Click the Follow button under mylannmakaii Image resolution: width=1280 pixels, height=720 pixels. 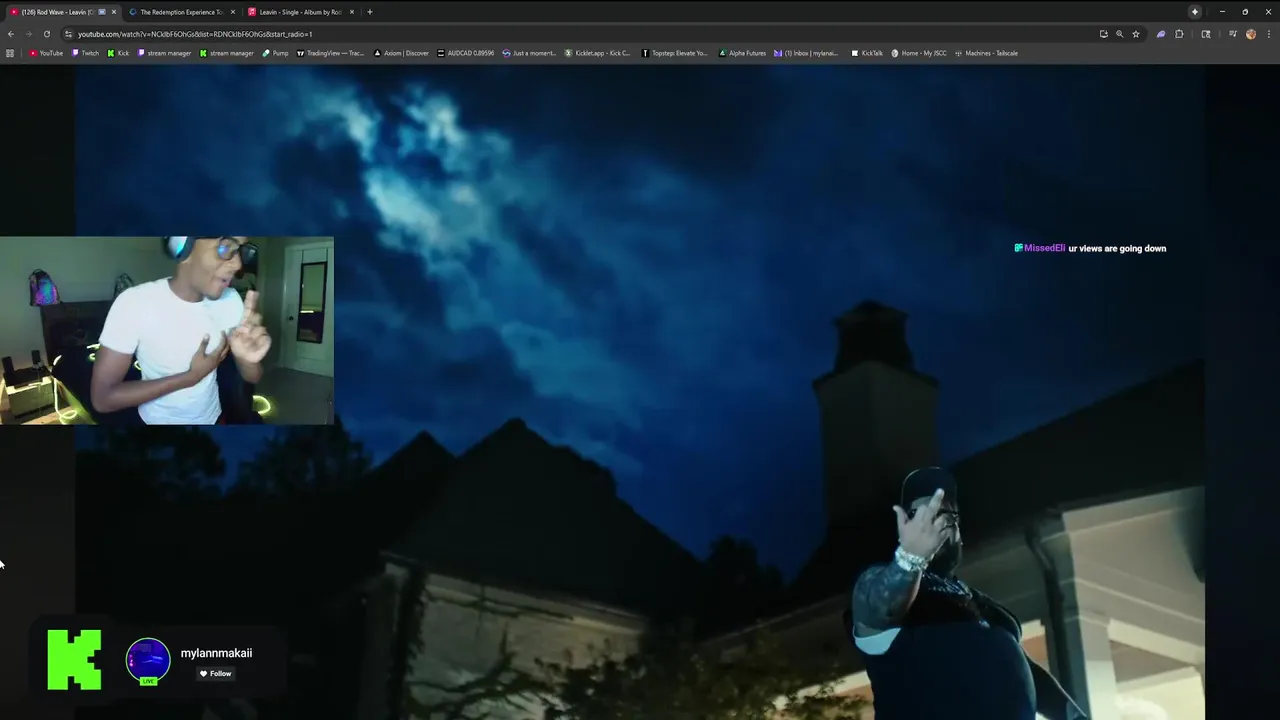pos(215,674)
